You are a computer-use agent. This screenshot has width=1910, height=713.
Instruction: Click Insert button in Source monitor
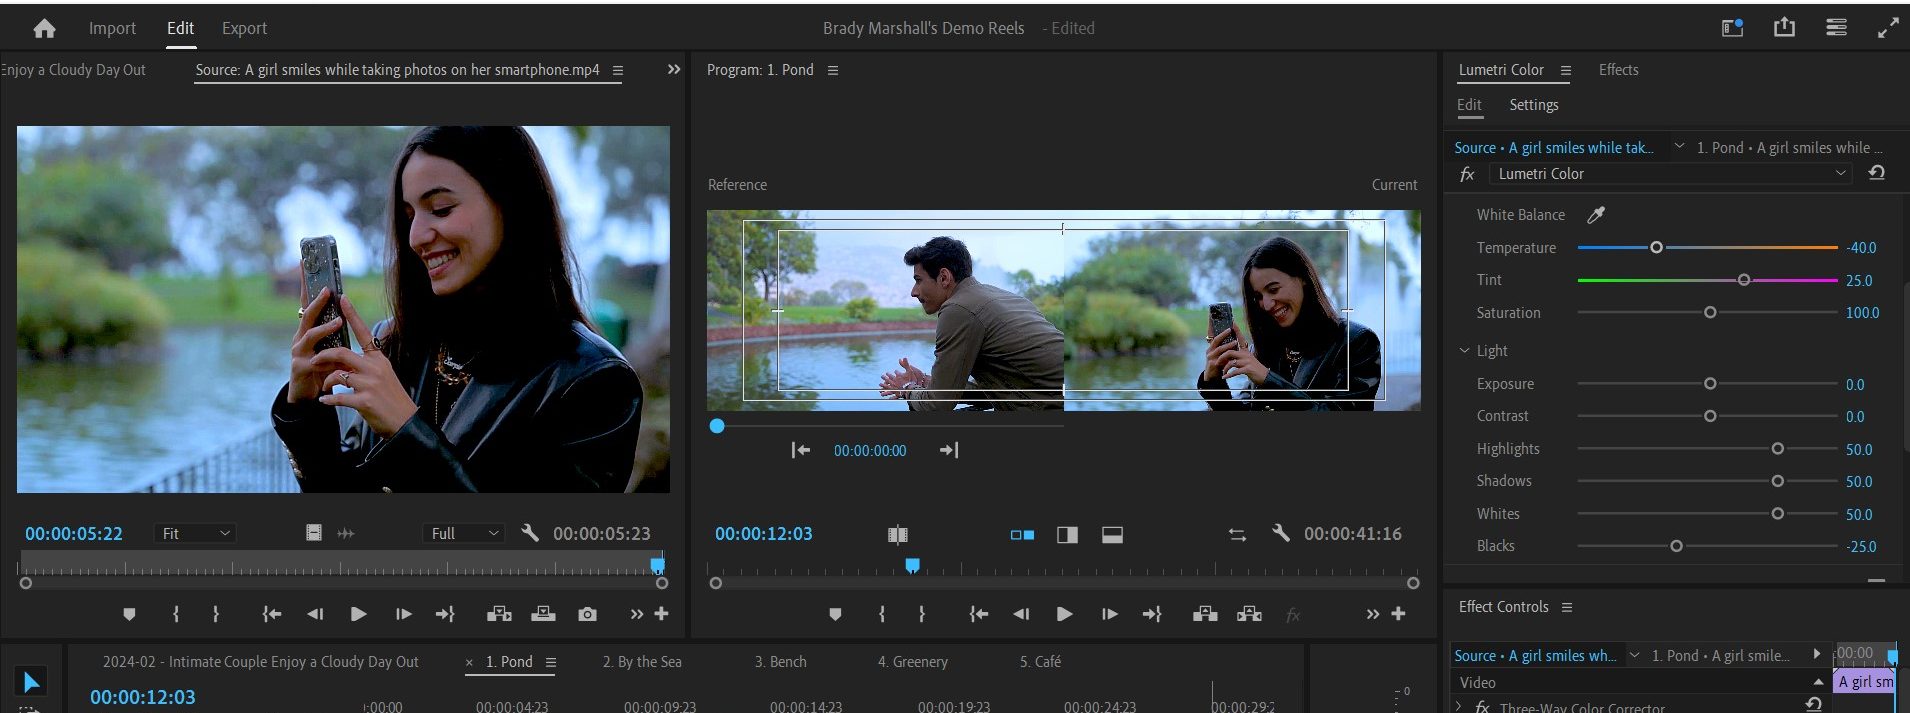coord(499,614)
